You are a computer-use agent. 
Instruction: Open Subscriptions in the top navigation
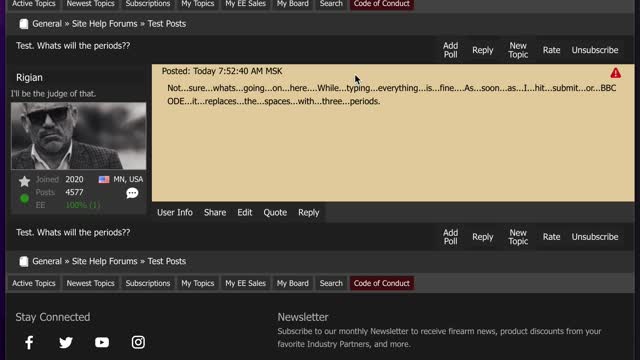[148, 4]
